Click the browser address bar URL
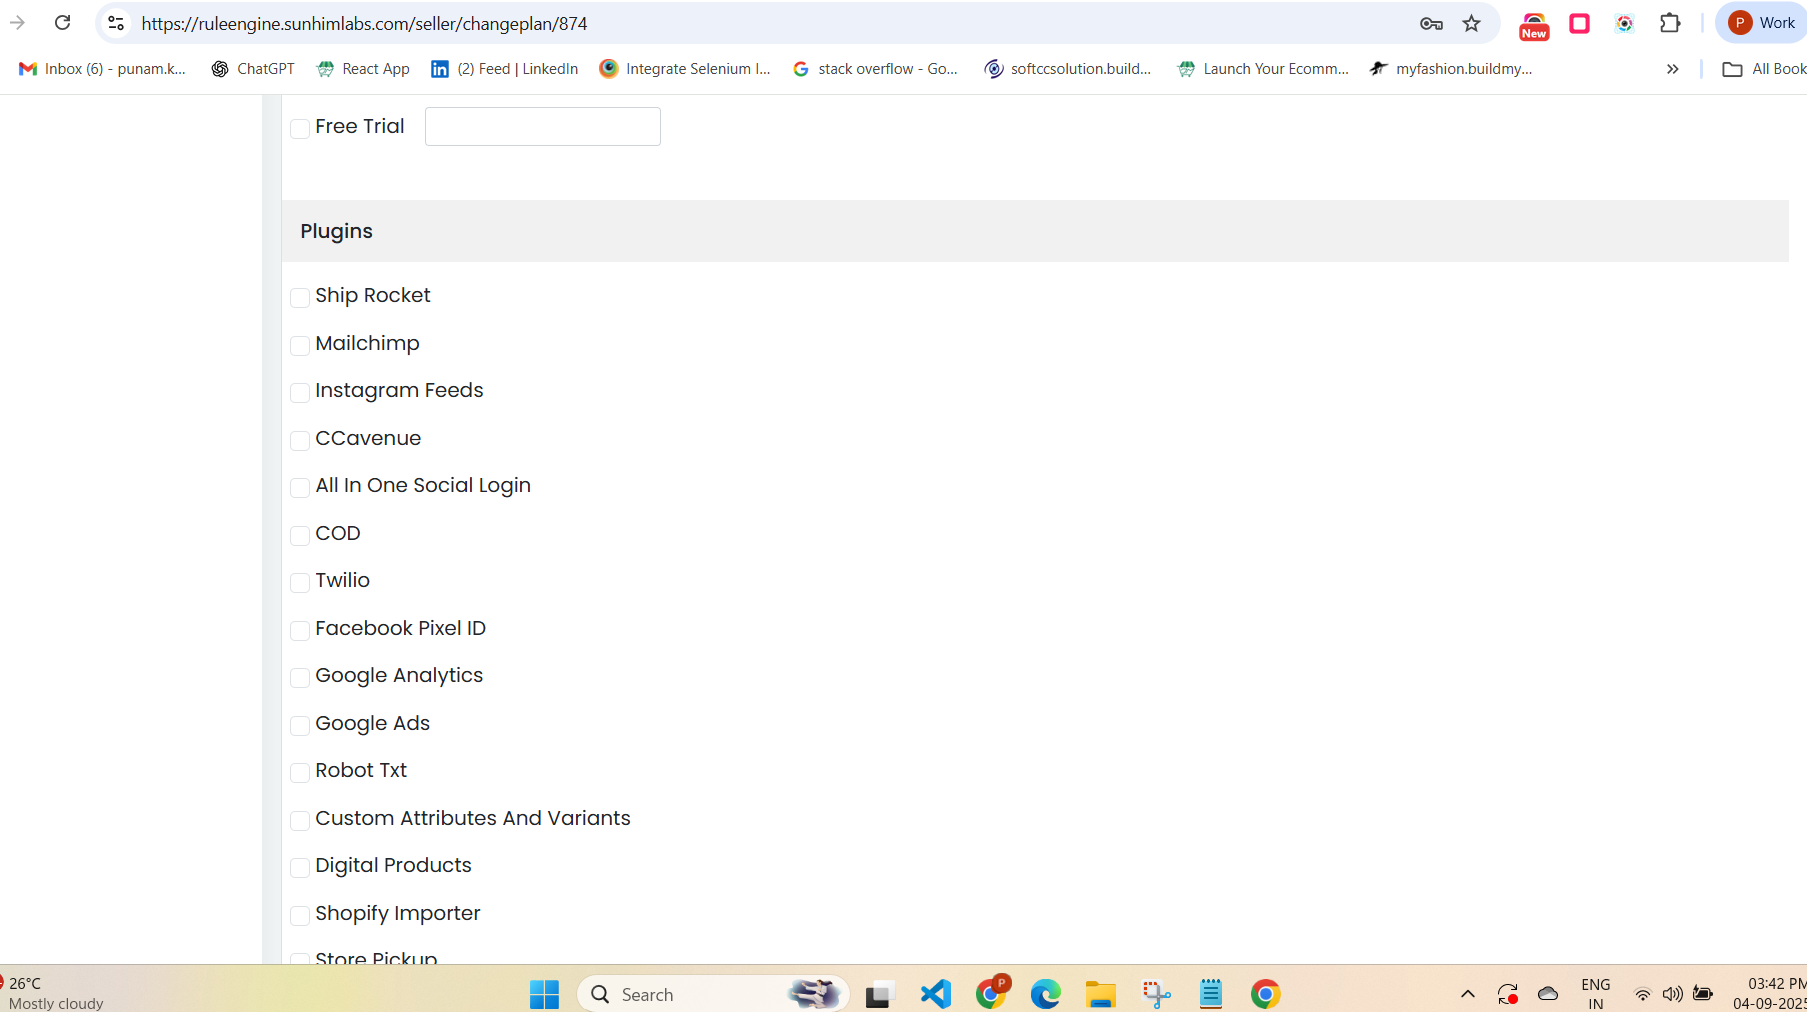1807x1012 pixels. 364,23
